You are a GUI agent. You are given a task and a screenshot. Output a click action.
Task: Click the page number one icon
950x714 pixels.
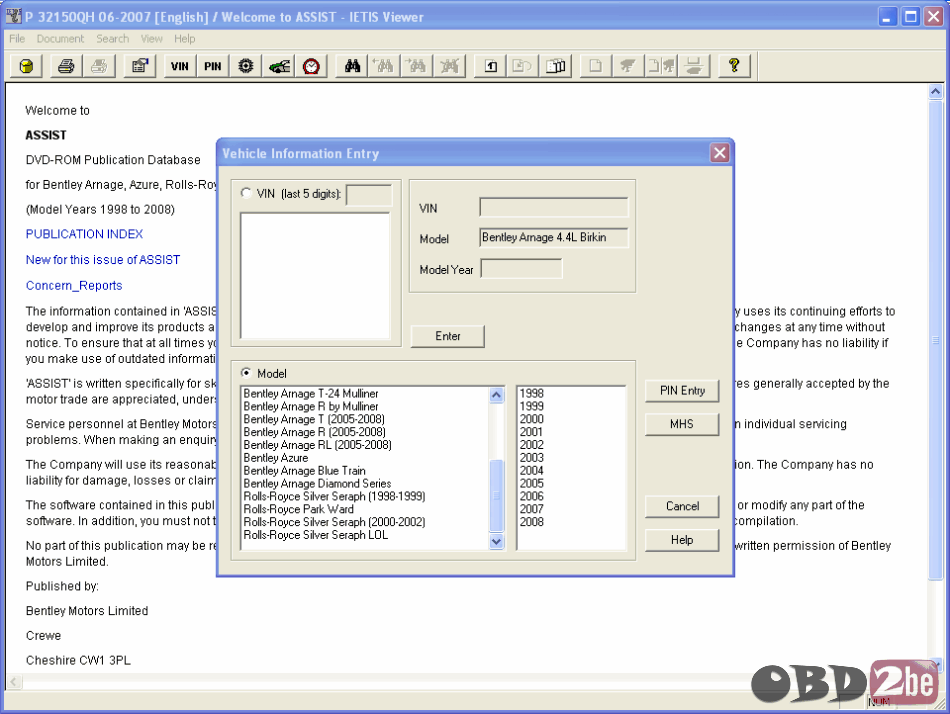pos(491,66)
